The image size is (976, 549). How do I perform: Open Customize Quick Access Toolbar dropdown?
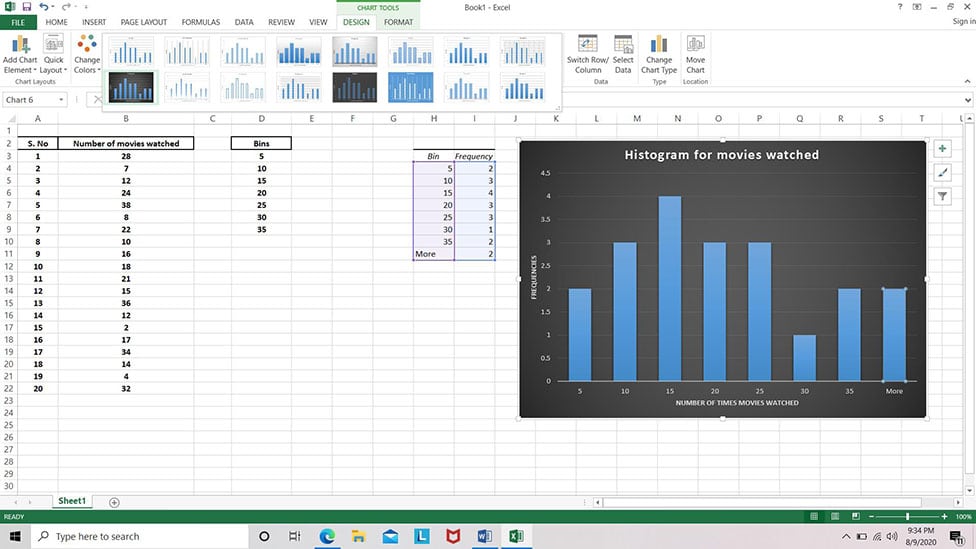85,7
